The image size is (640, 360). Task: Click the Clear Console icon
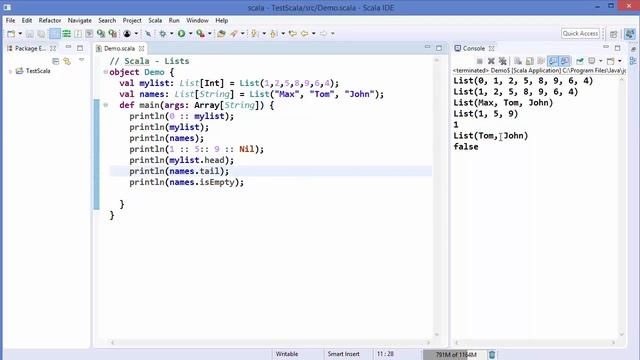pyautogui.click(x=518, y=61)
